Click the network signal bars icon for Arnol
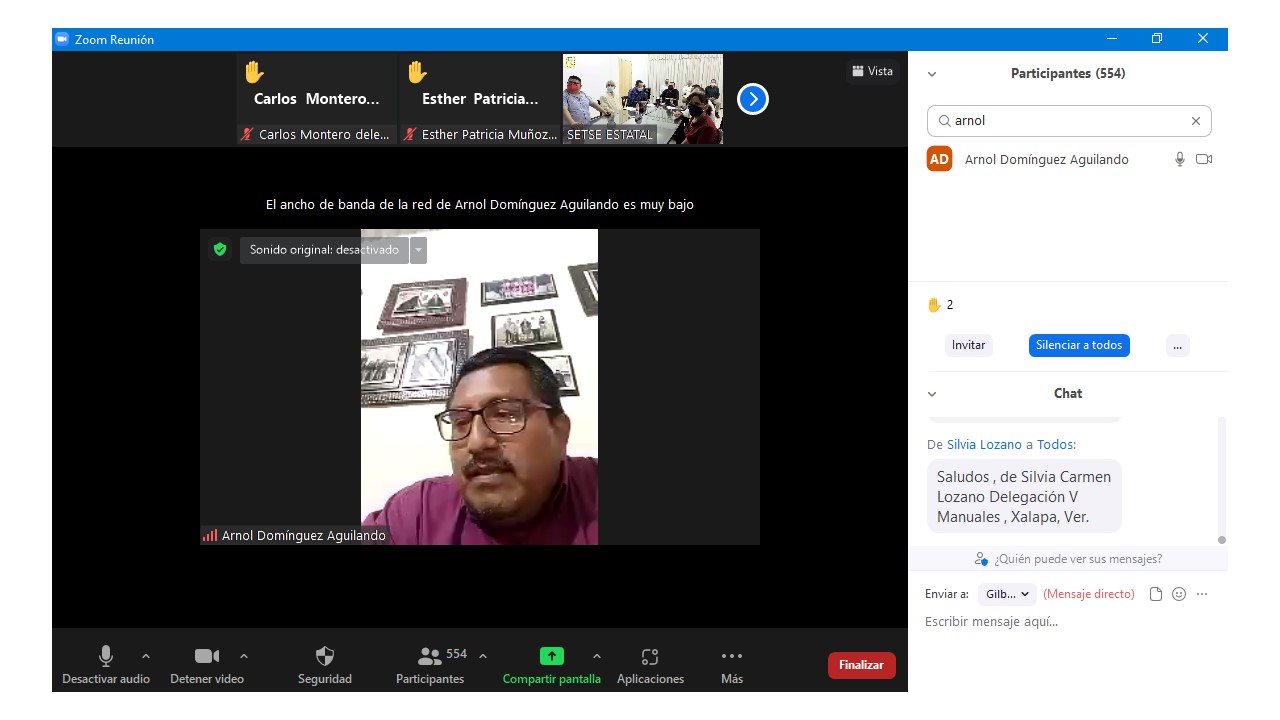Screen dimensions: 1280x720 point(210,535)
